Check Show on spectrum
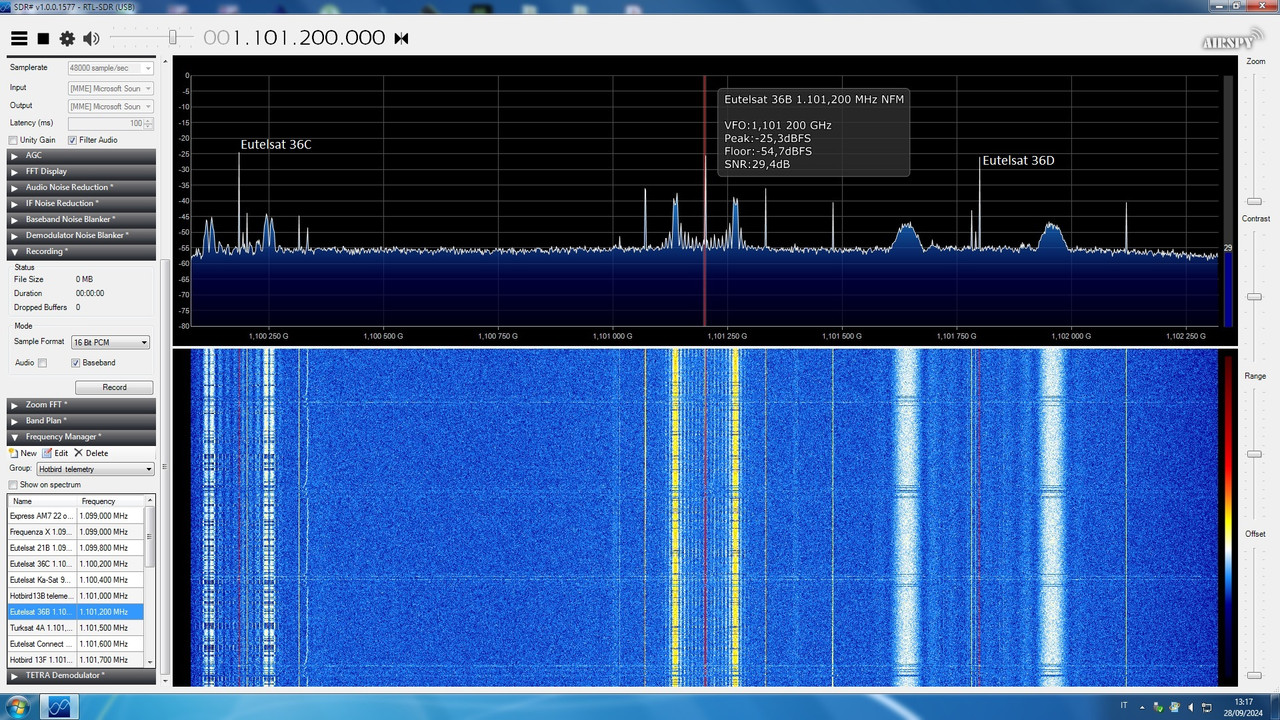 (13, 484)
